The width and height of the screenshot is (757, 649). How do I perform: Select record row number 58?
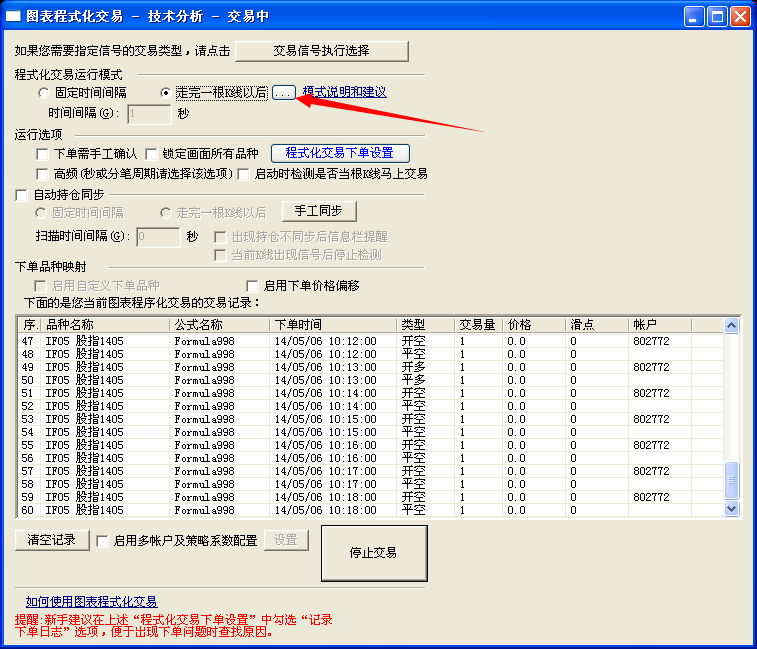[x=370, y=484]
